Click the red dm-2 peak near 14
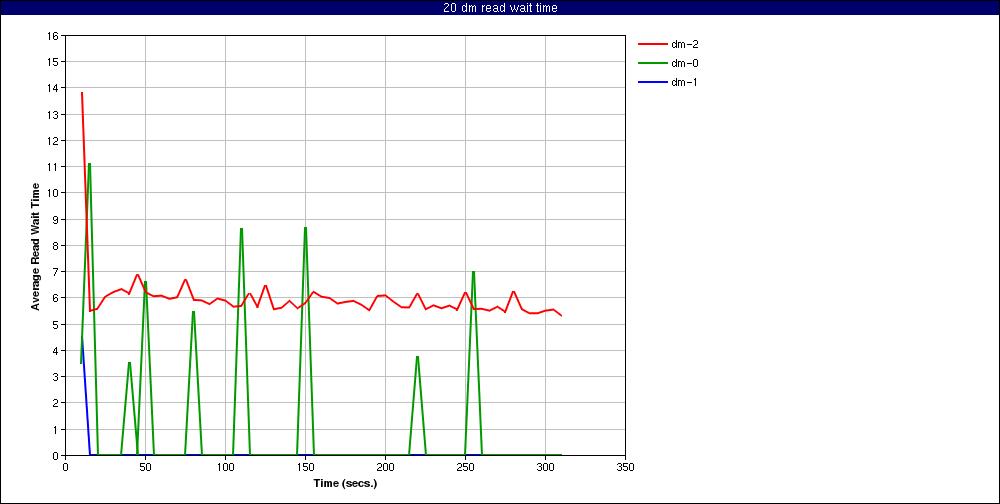The height and width of the screenshot is (504, 1000). pos(82,93)
